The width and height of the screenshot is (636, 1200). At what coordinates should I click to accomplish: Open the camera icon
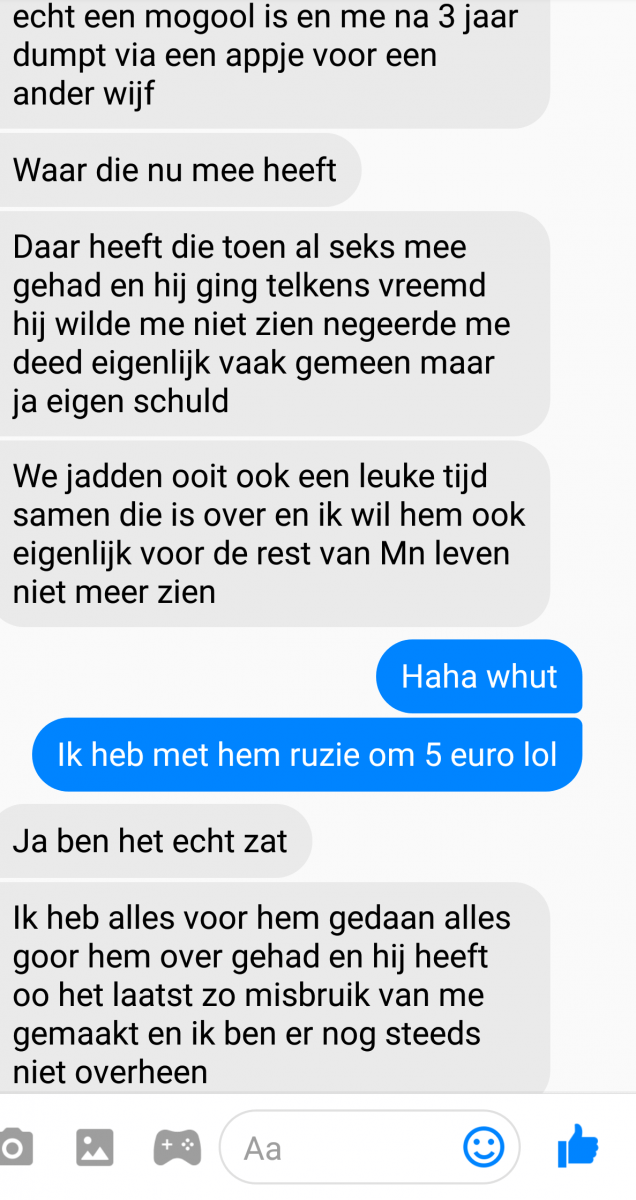click(14, 1147)
